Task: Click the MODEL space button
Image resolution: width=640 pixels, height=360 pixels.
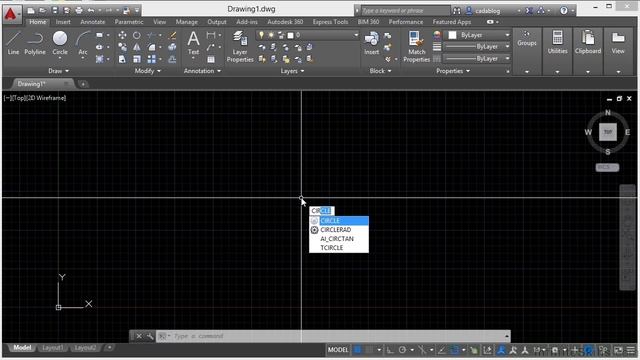Action: click(338, 350)
